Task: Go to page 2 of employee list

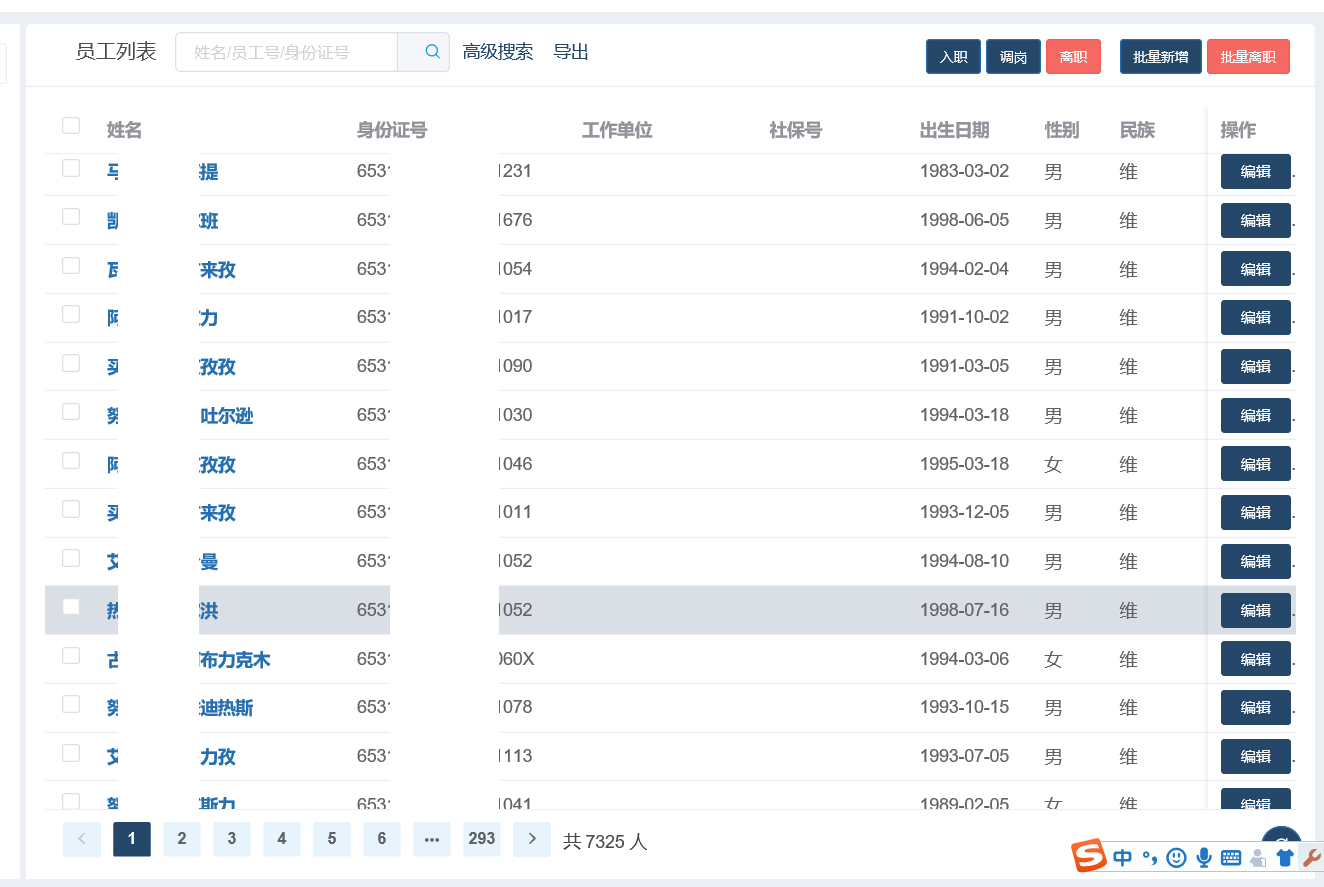Action: 182,839
